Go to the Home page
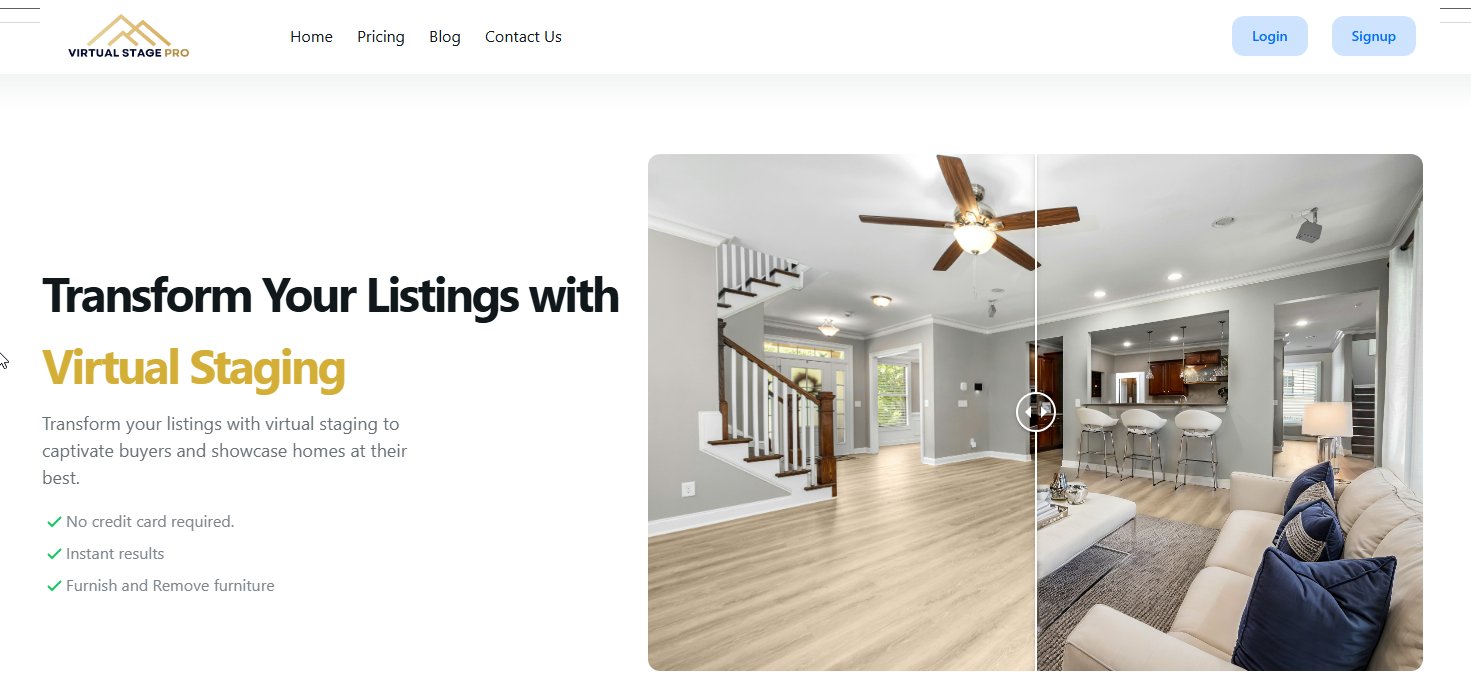The height and width of the screenshot is (692, 1471). click(x=311, y=37)
